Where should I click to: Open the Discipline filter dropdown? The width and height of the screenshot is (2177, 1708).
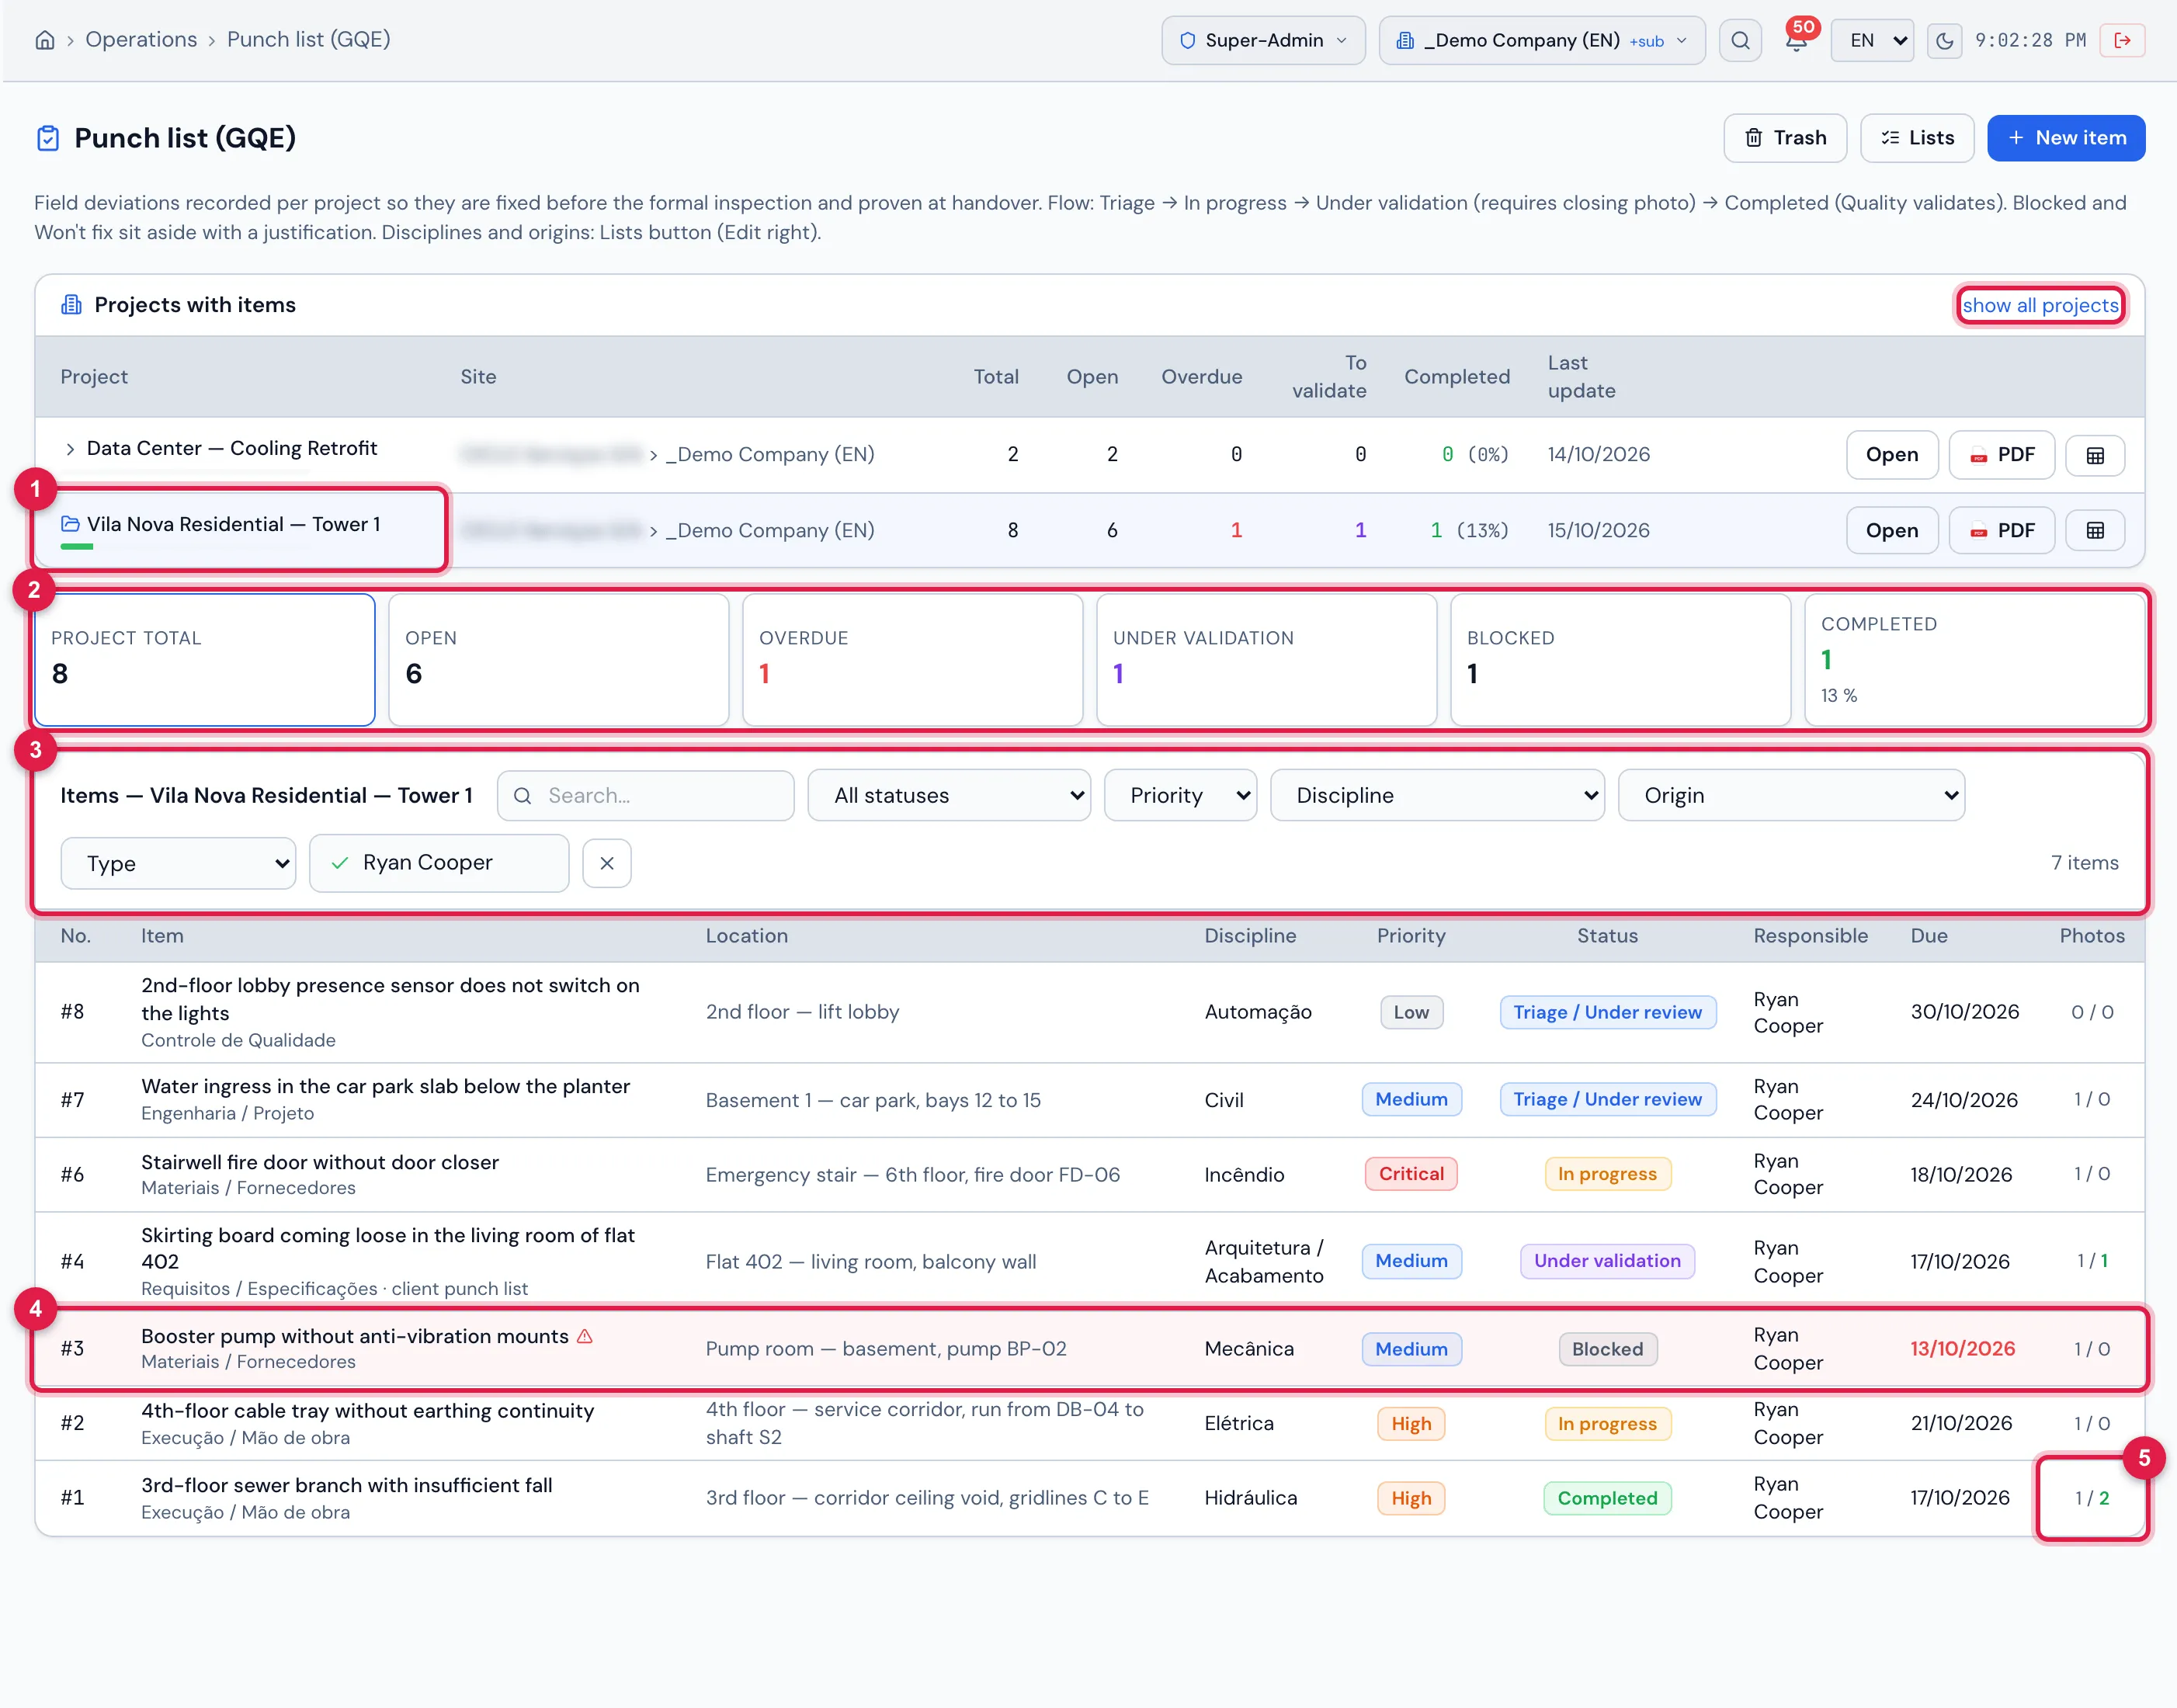(1437, 796)
